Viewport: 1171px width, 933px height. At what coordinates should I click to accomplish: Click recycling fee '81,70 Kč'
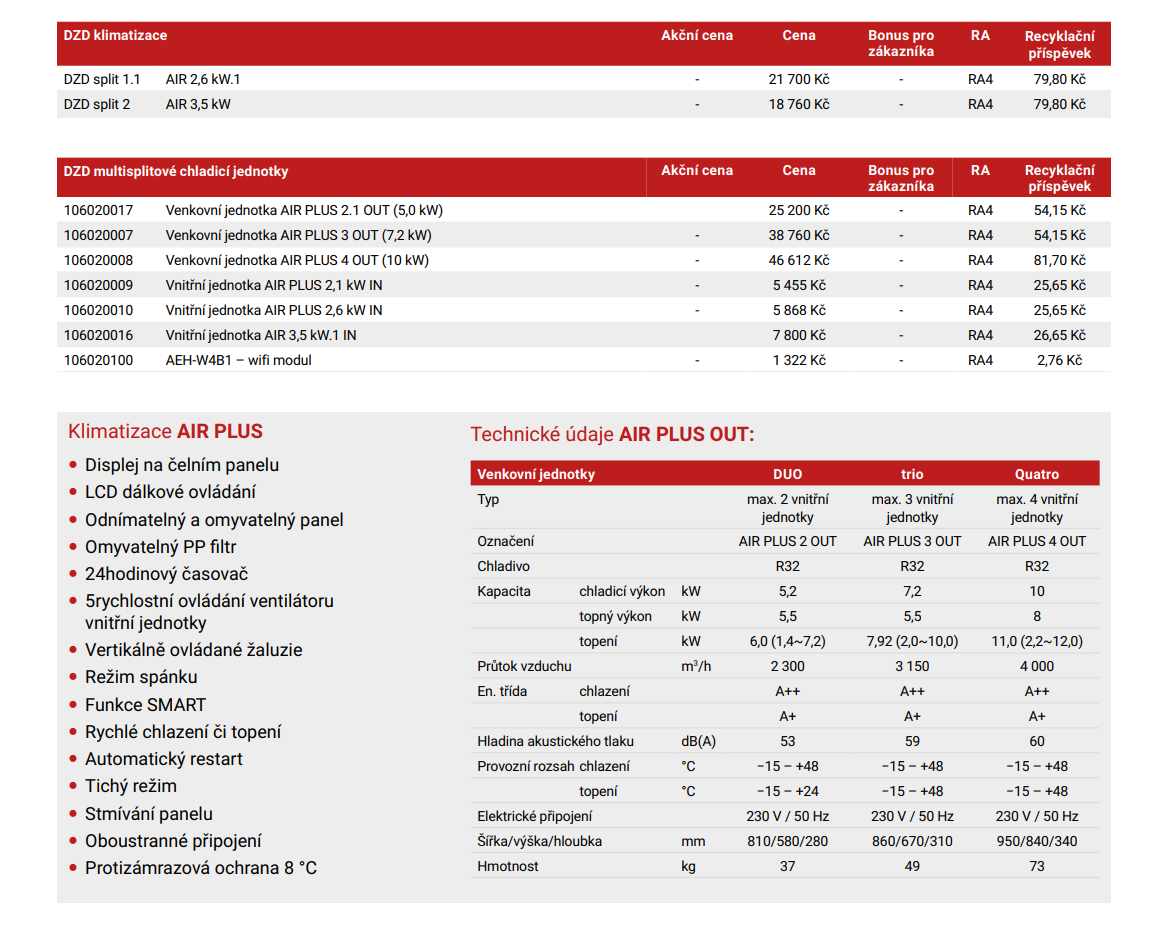(1059, 261)
